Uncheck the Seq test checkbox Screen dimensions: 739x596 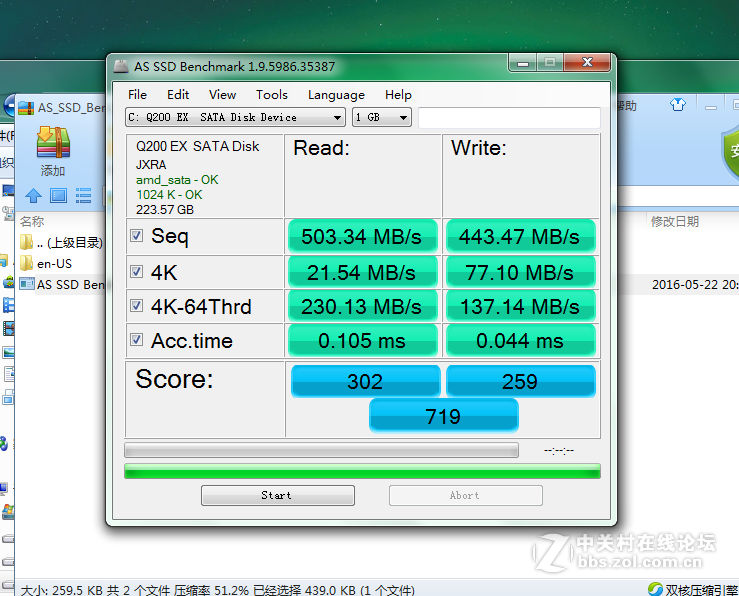[137, 236]
